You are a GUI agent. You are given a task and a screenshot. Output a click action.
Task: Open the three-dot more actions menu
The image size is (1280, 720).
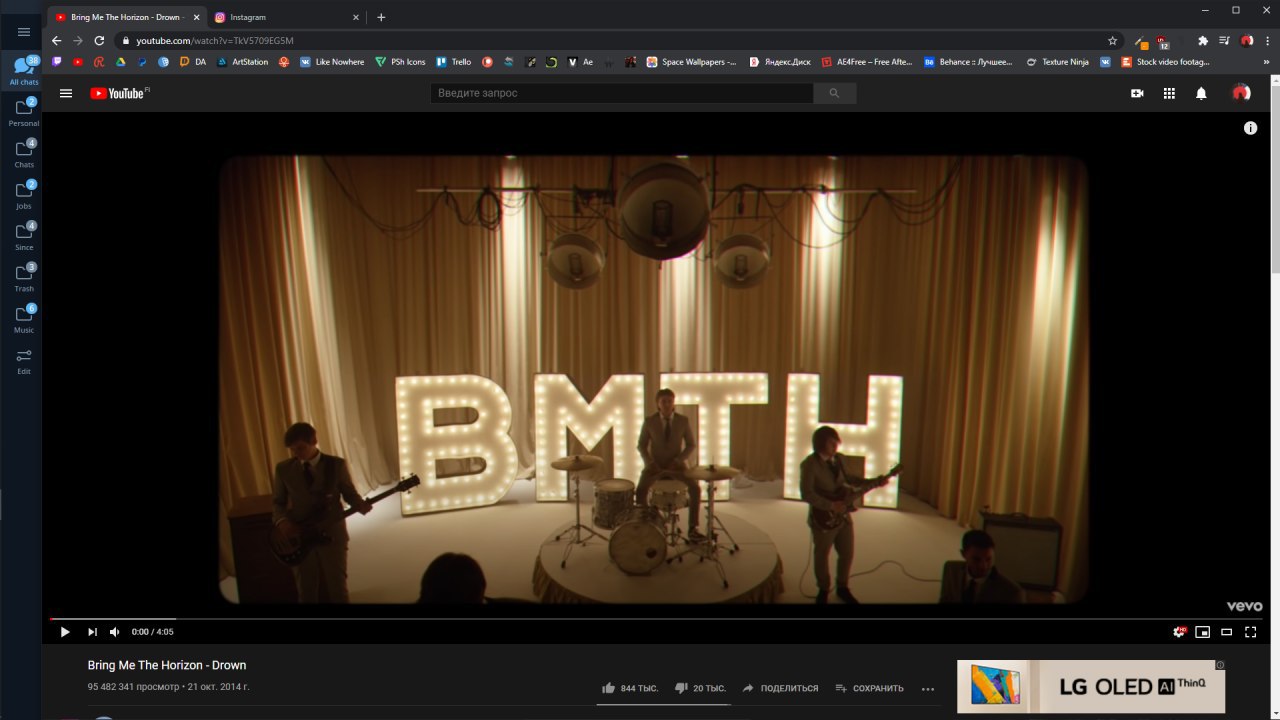pos(928,688)
